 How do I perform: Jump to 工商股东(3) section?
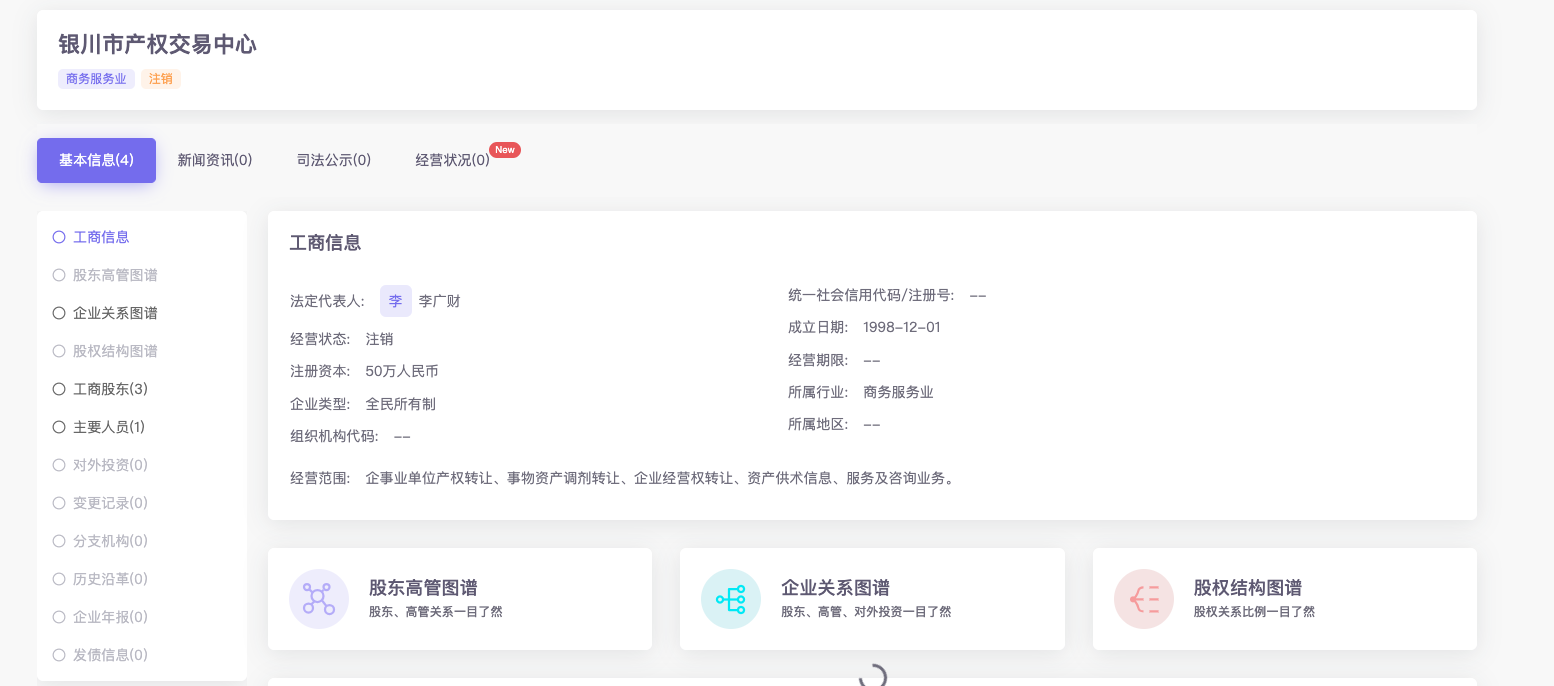pos(110,389)
